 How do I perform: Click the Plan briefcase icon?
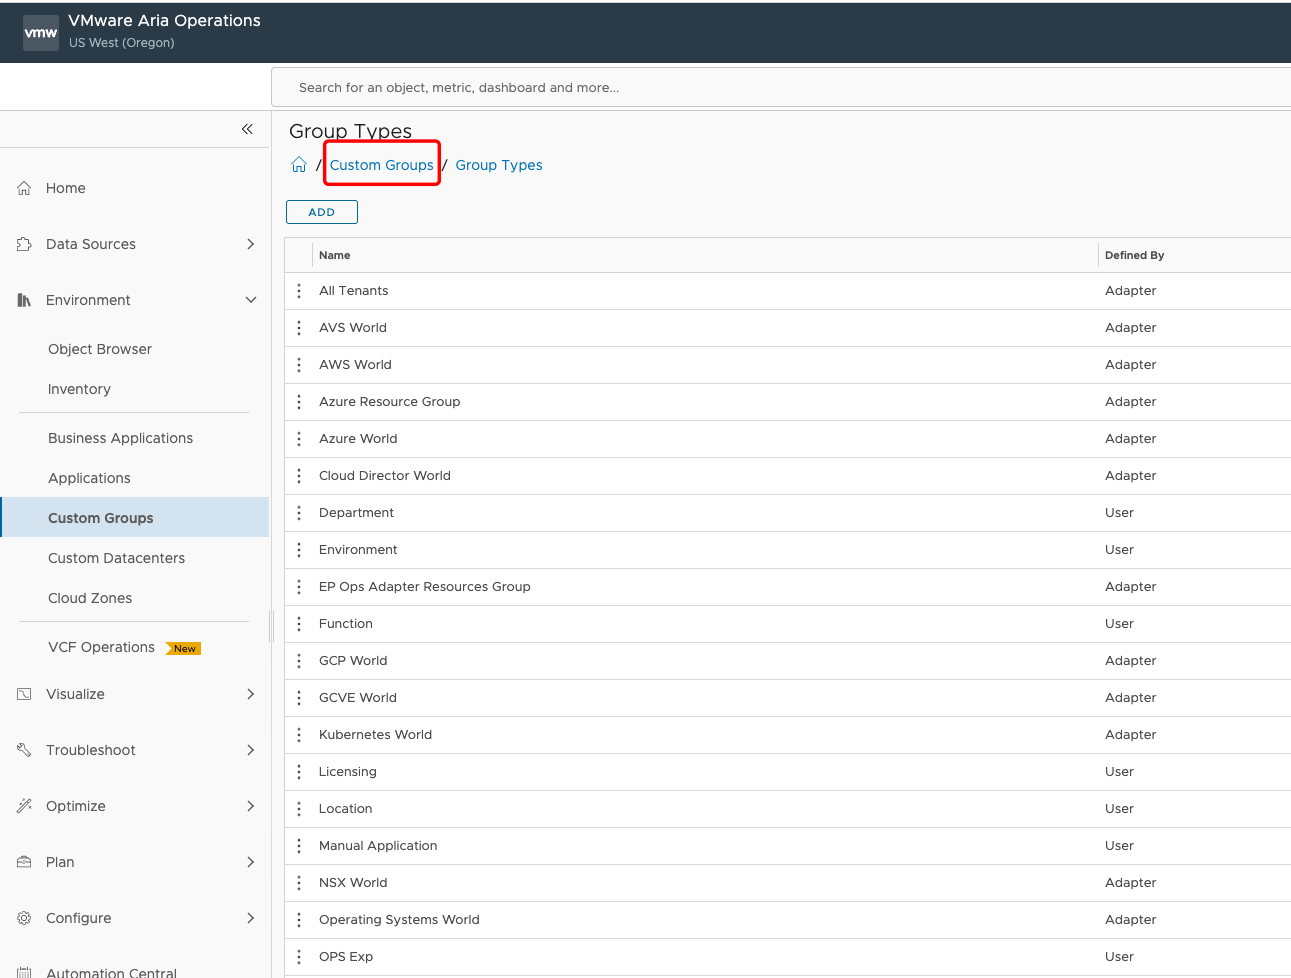click(x=24, y=862)
